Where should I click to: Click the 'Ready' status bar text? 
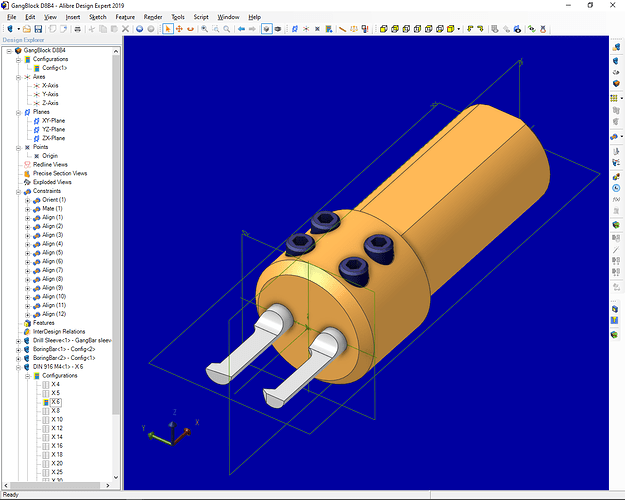point(11,495)
